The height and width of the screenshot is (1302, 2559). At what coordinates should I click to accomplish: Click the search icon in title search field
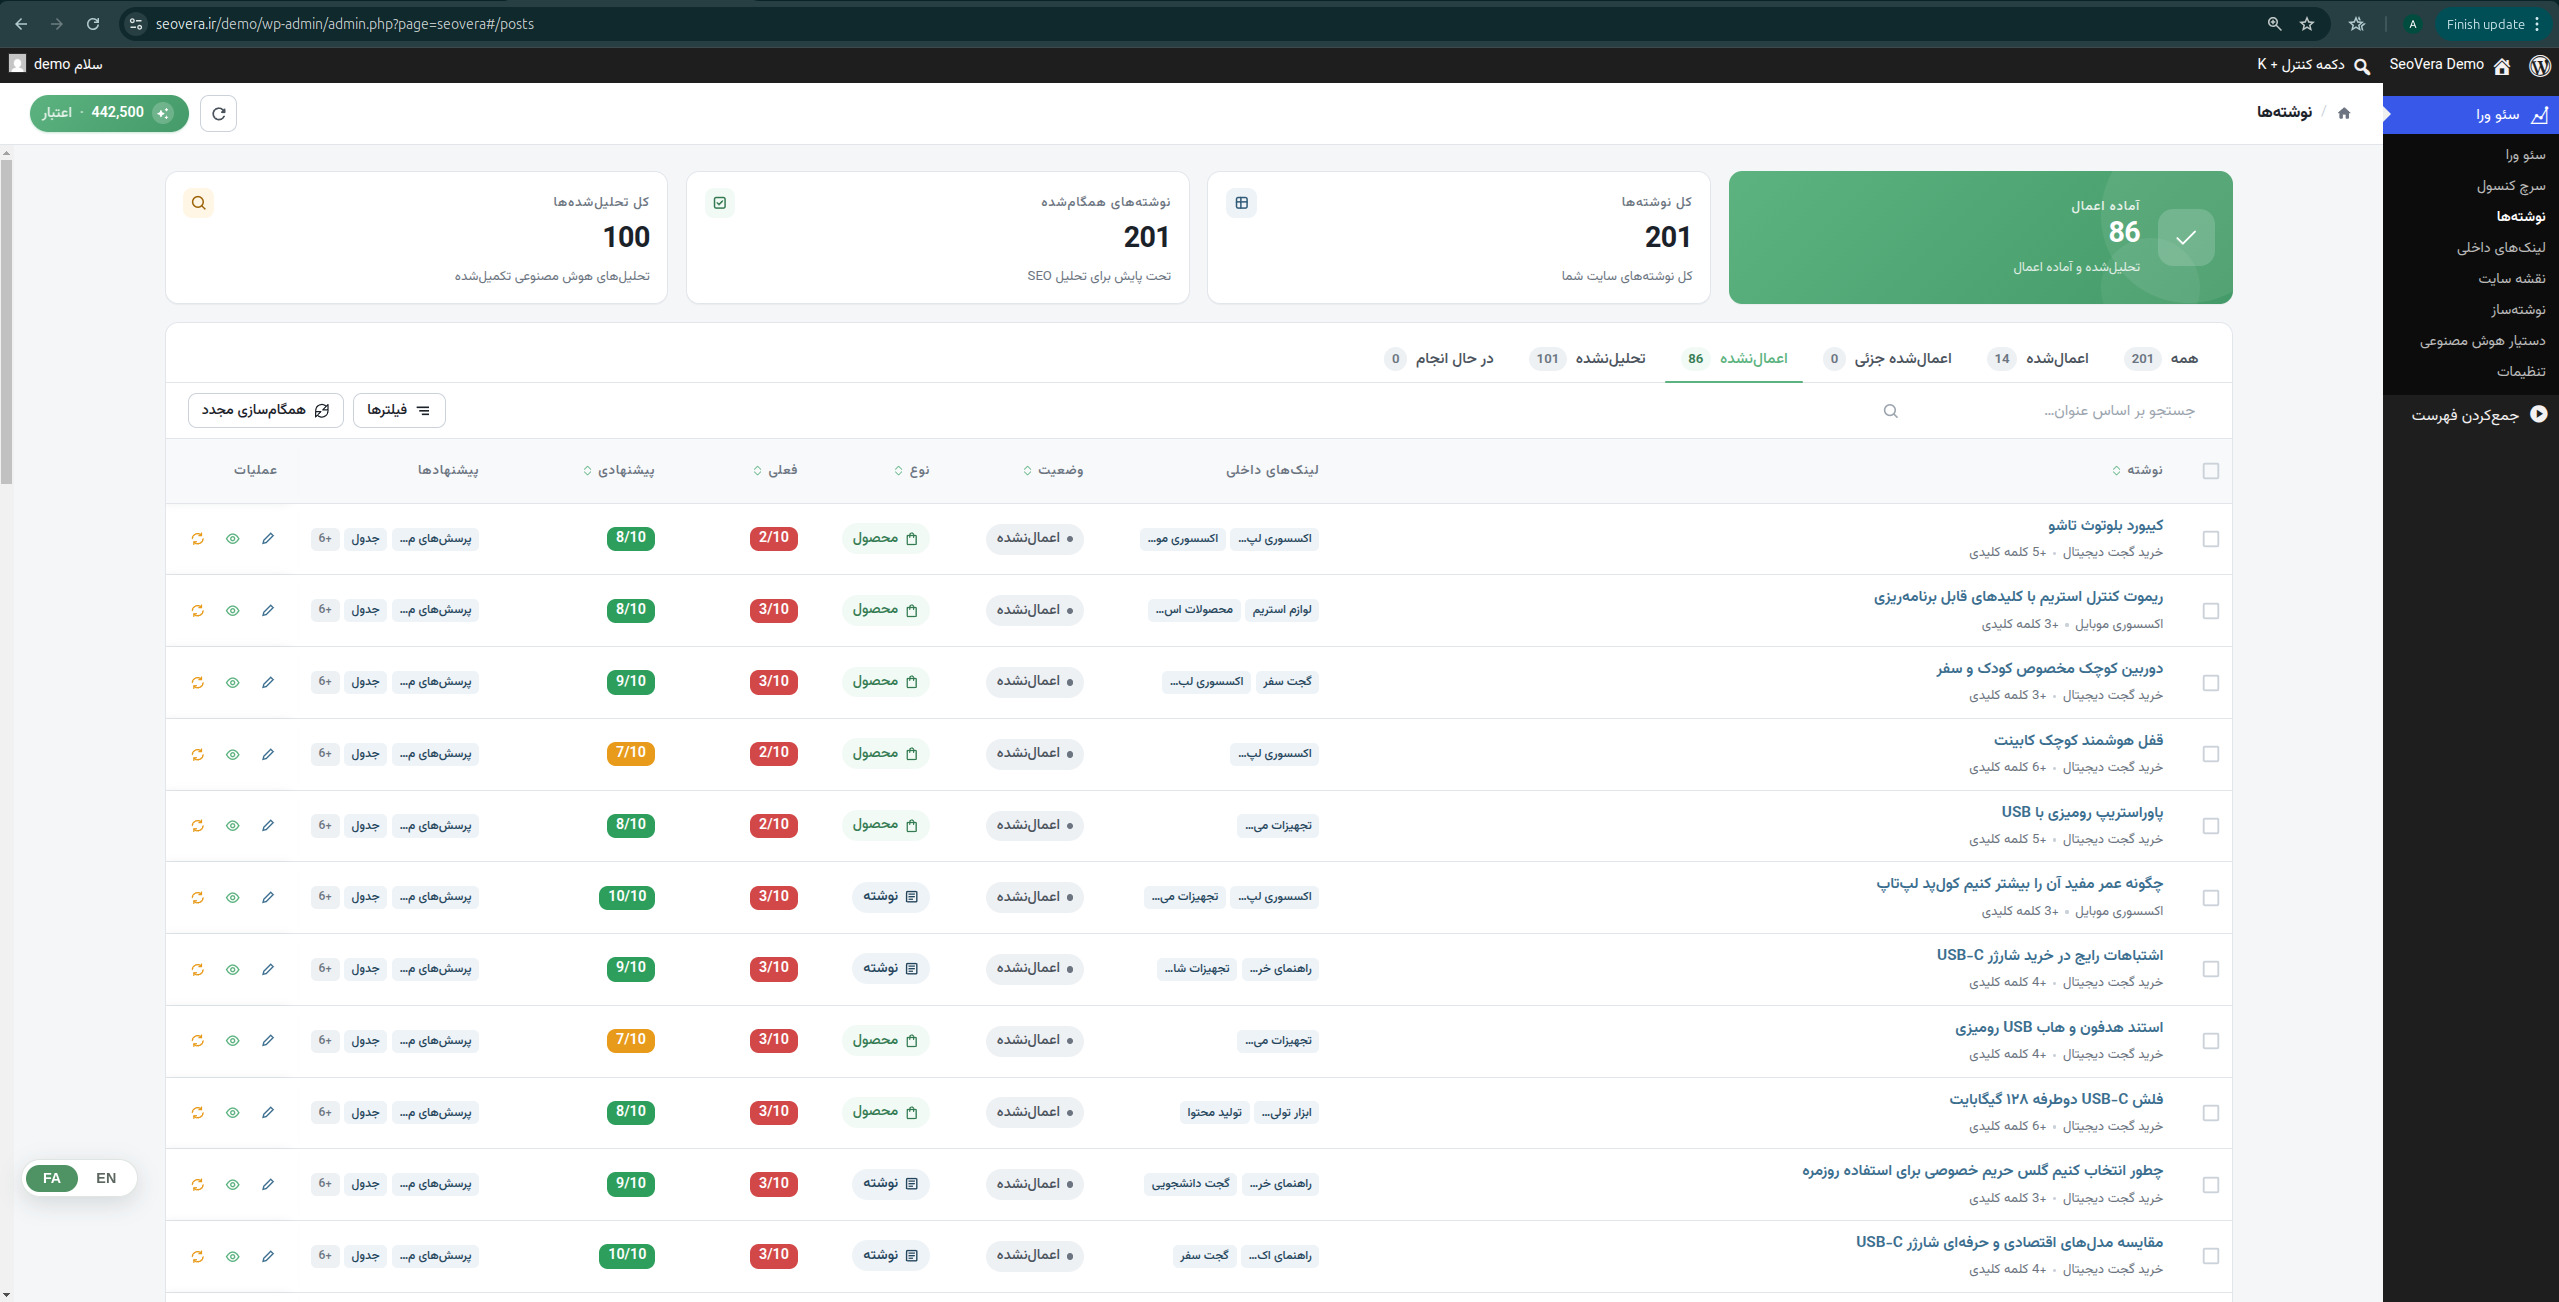1890,411
